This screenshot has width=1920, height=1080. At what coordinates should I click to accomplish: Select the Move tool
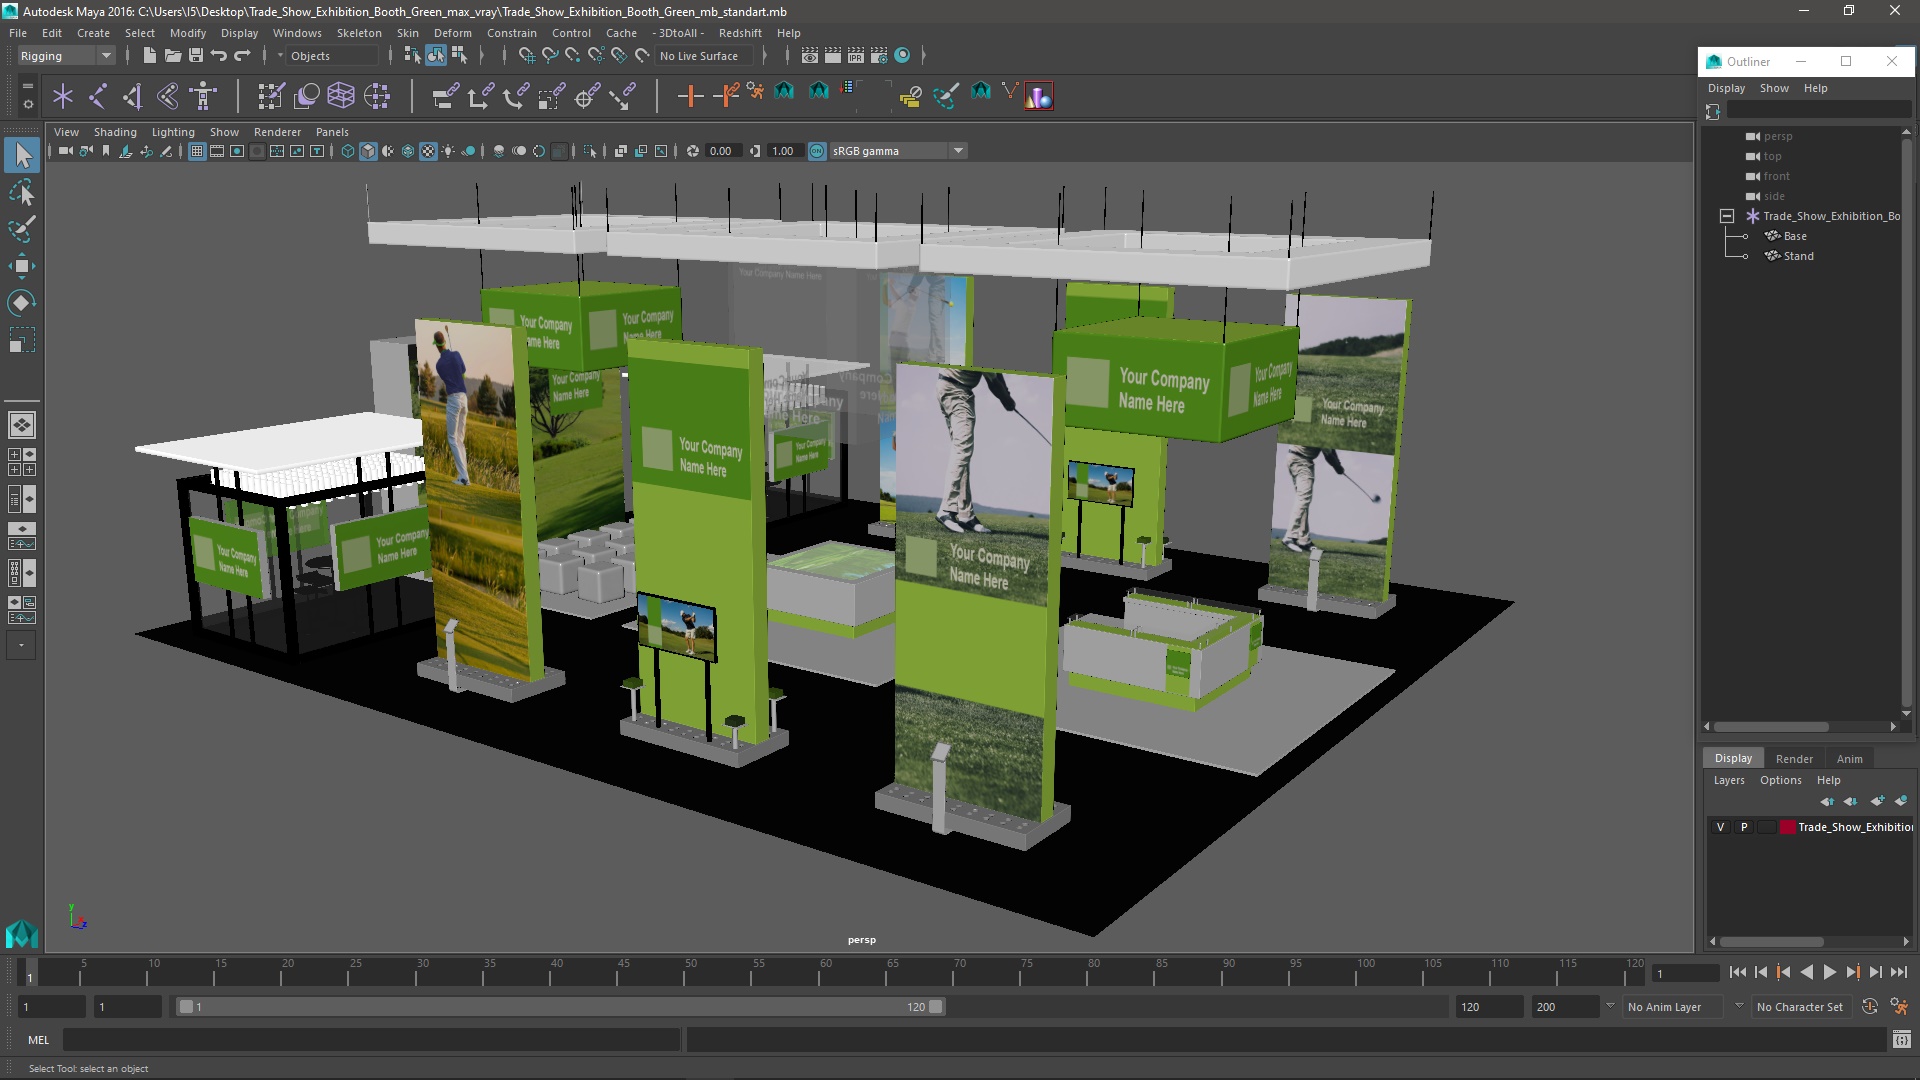coord(22,266)
